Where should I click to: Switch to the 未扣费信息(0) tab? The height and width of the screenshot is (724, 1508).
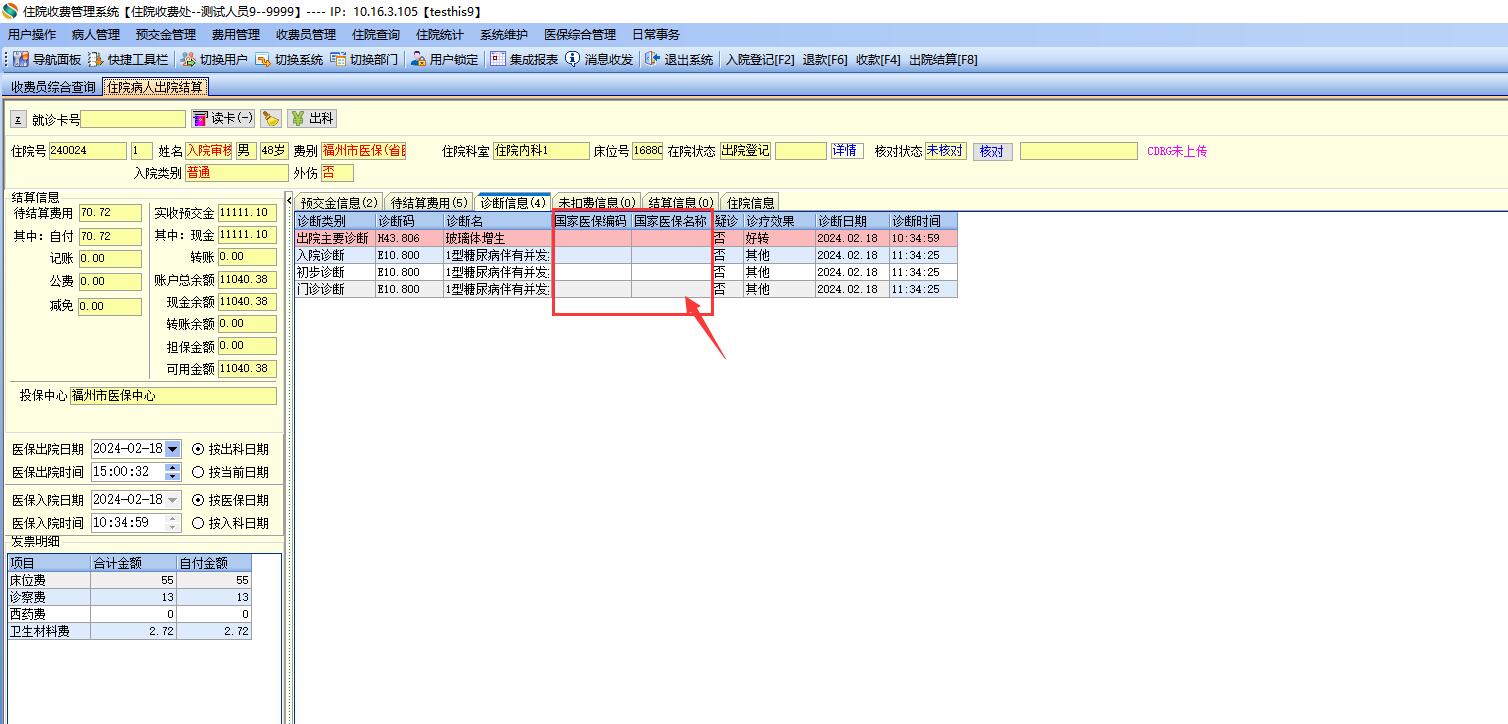pyautogui.click(x=597, y=202)
